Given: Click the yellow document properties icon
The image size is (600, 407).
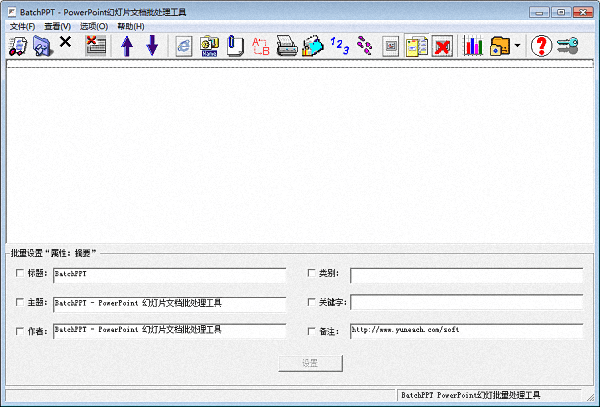Looking at the screenshot, I should click(416, 46).
